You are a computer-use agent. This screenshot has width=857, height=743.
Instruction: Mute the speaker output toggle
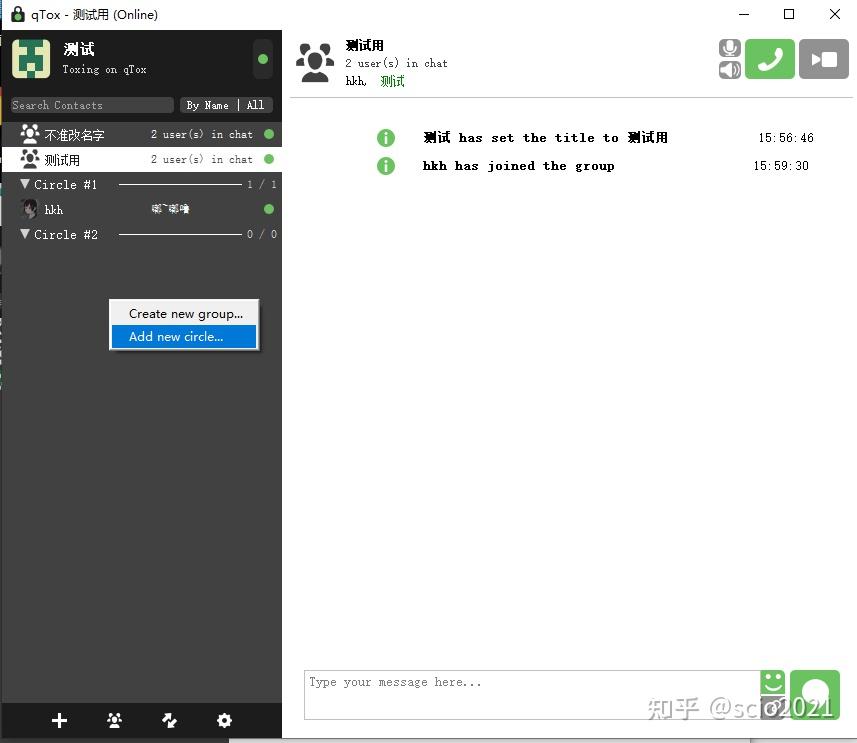coord(729,70)
